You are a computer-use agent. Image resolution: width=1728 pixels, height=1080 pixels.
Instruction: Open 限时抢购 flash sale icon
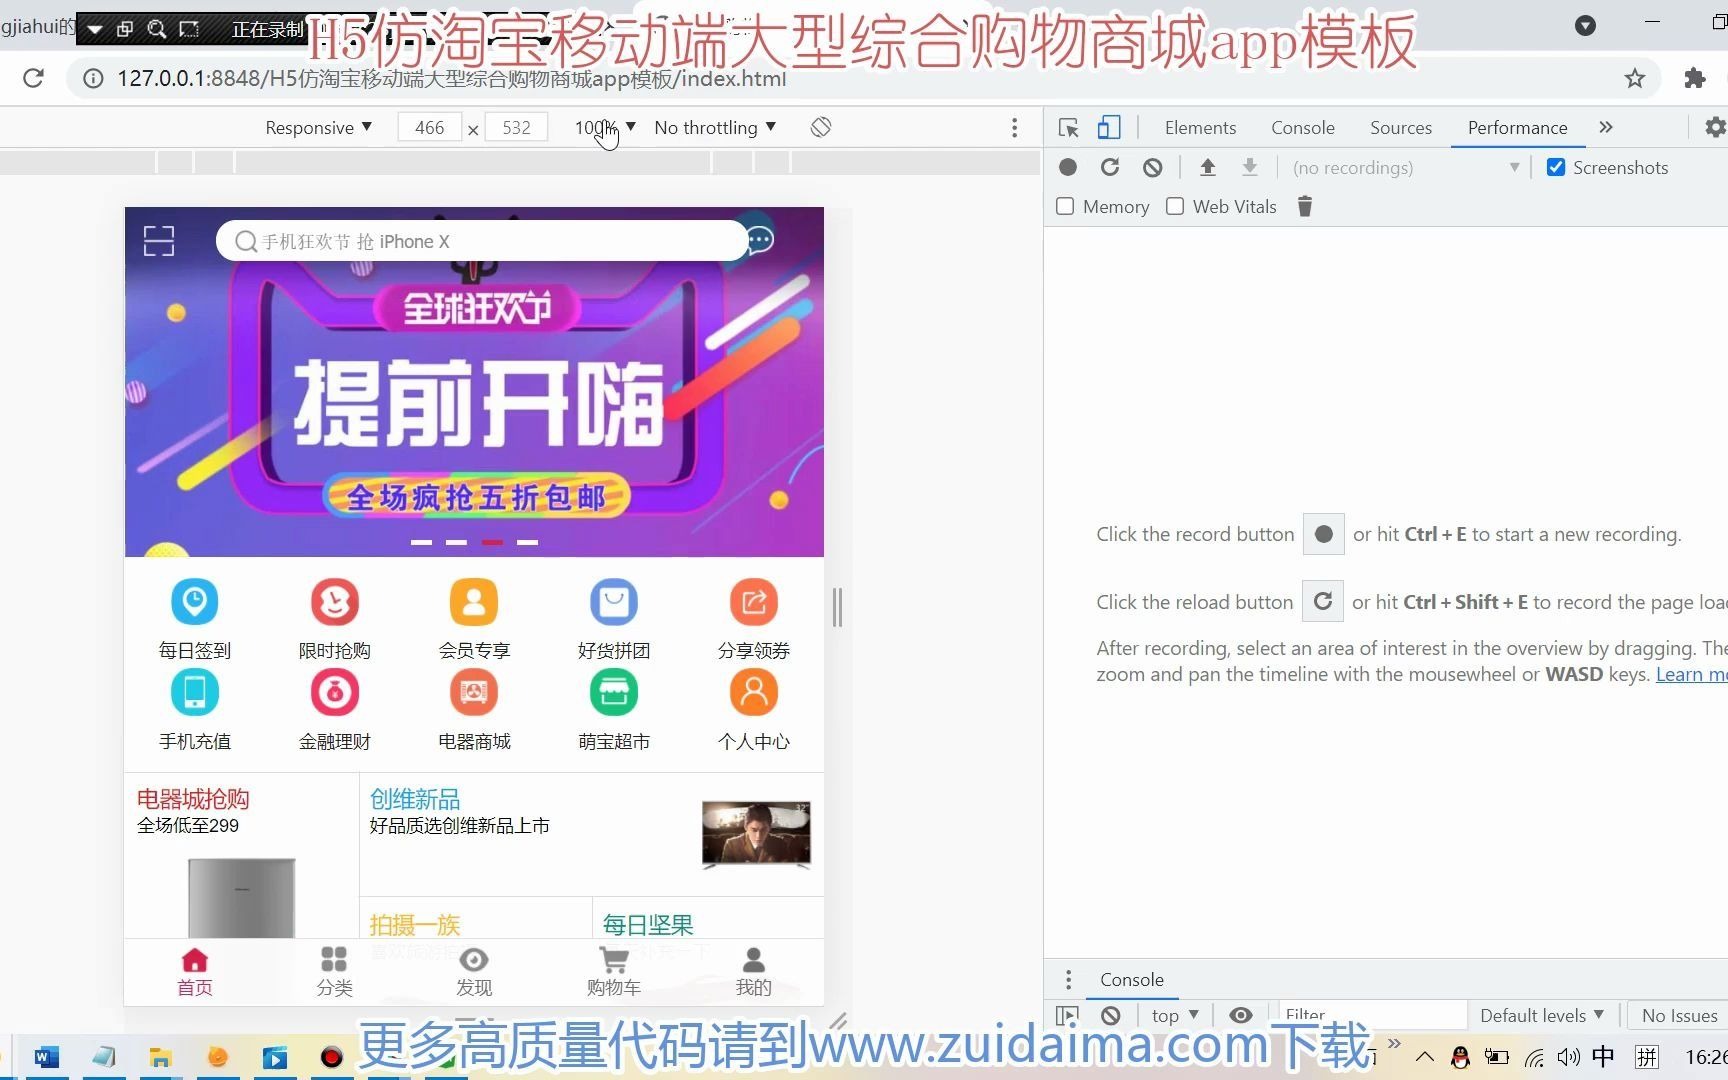pos(335,602)
